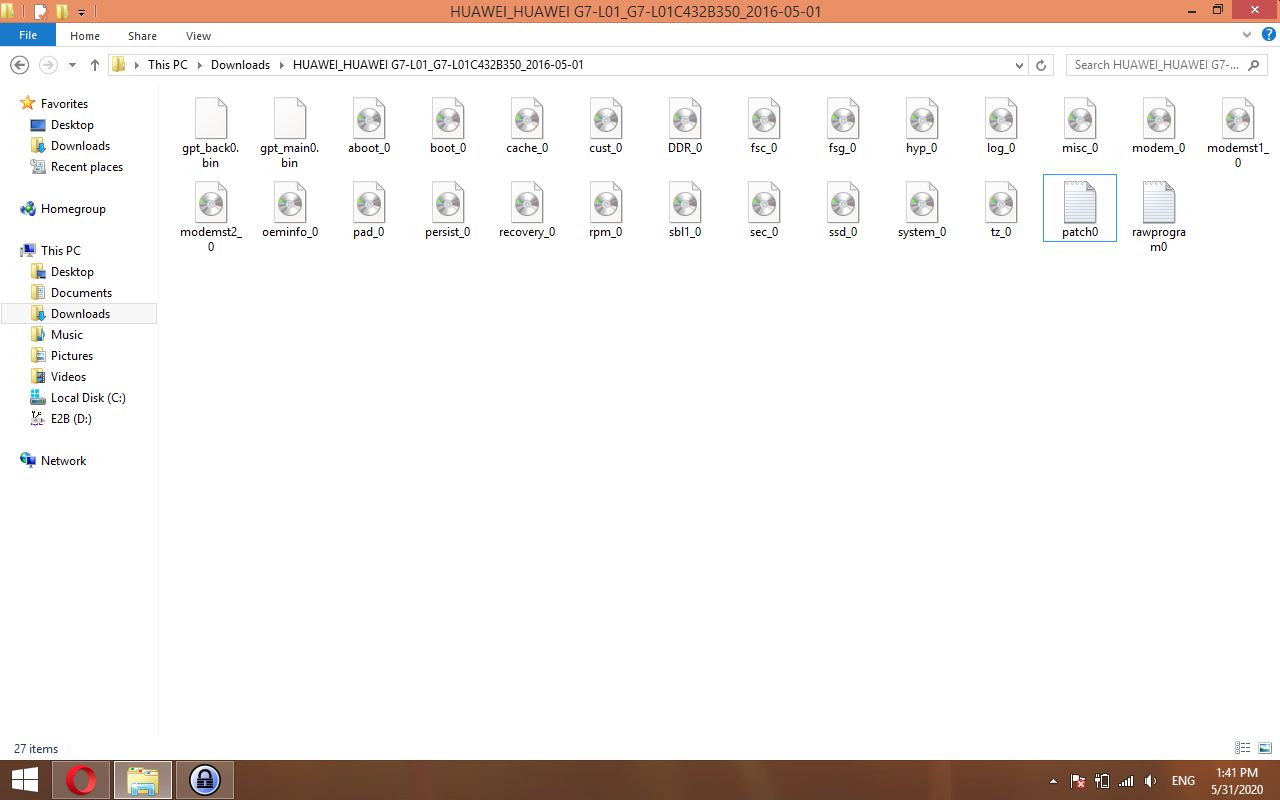
Task: Open the E2B (D:) drive
Action: tap(71, 419)
